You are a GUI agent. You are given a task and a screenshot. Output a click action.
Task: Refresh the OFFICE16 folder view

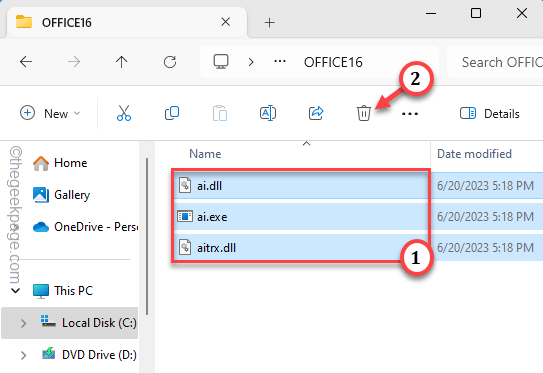coord(170,62)
